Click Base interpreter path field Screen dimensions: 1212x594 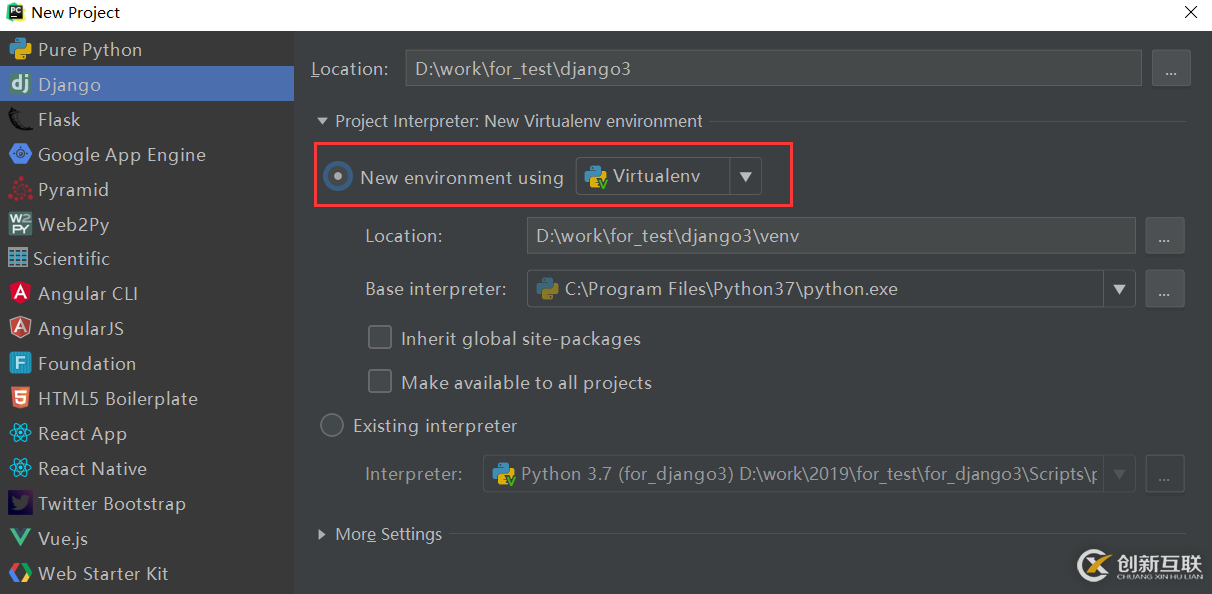815,289
